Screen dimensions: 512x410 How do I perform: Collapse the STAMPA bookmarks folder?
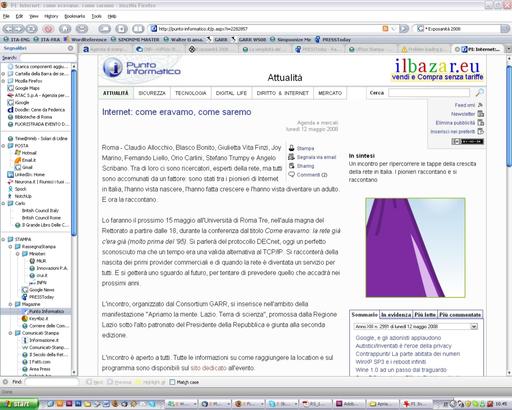pos(3,239)
